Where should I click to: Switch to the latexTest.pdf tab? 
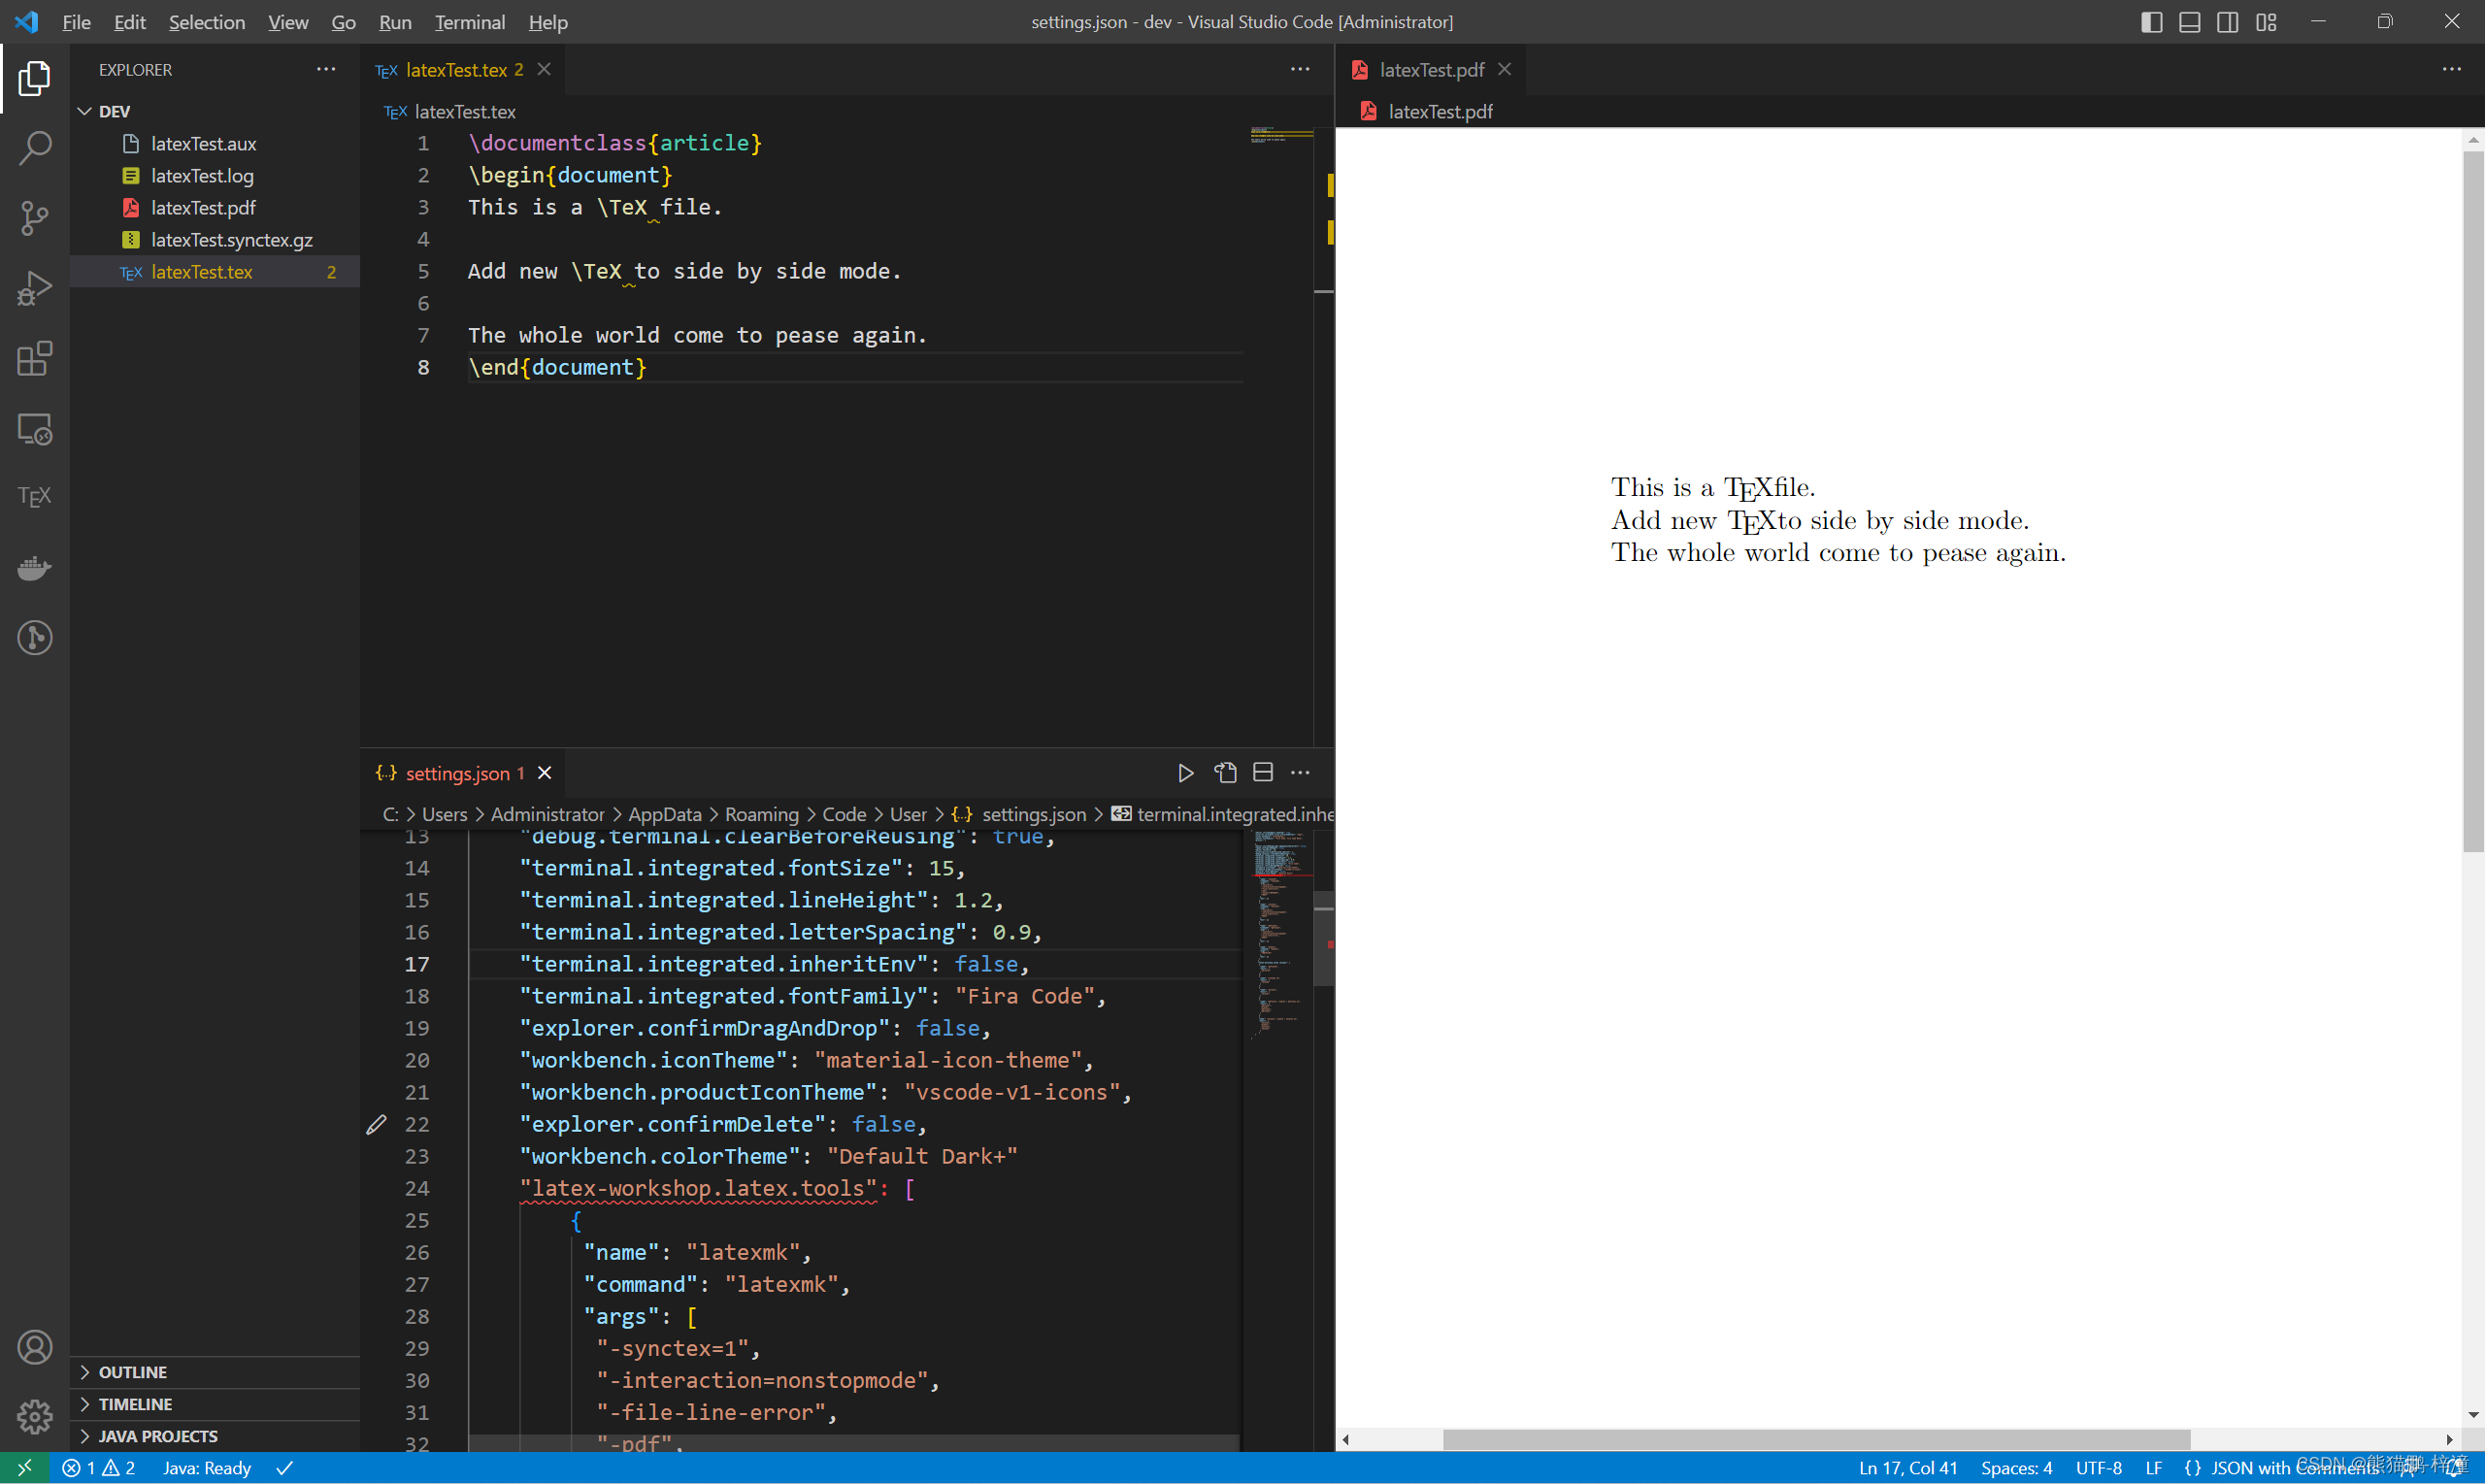click(x=1430, y=69)
